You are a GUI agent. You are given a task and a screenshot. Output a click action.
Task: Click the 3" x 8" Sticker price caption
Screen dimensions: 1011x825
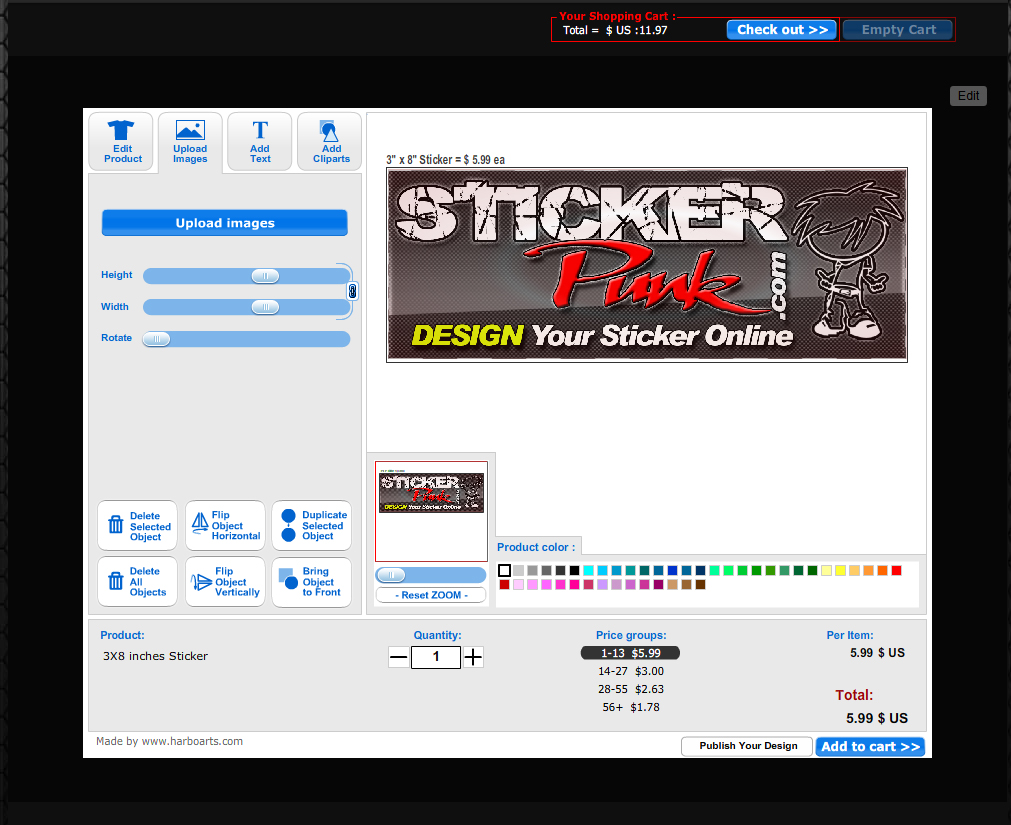tap(446, 160)
